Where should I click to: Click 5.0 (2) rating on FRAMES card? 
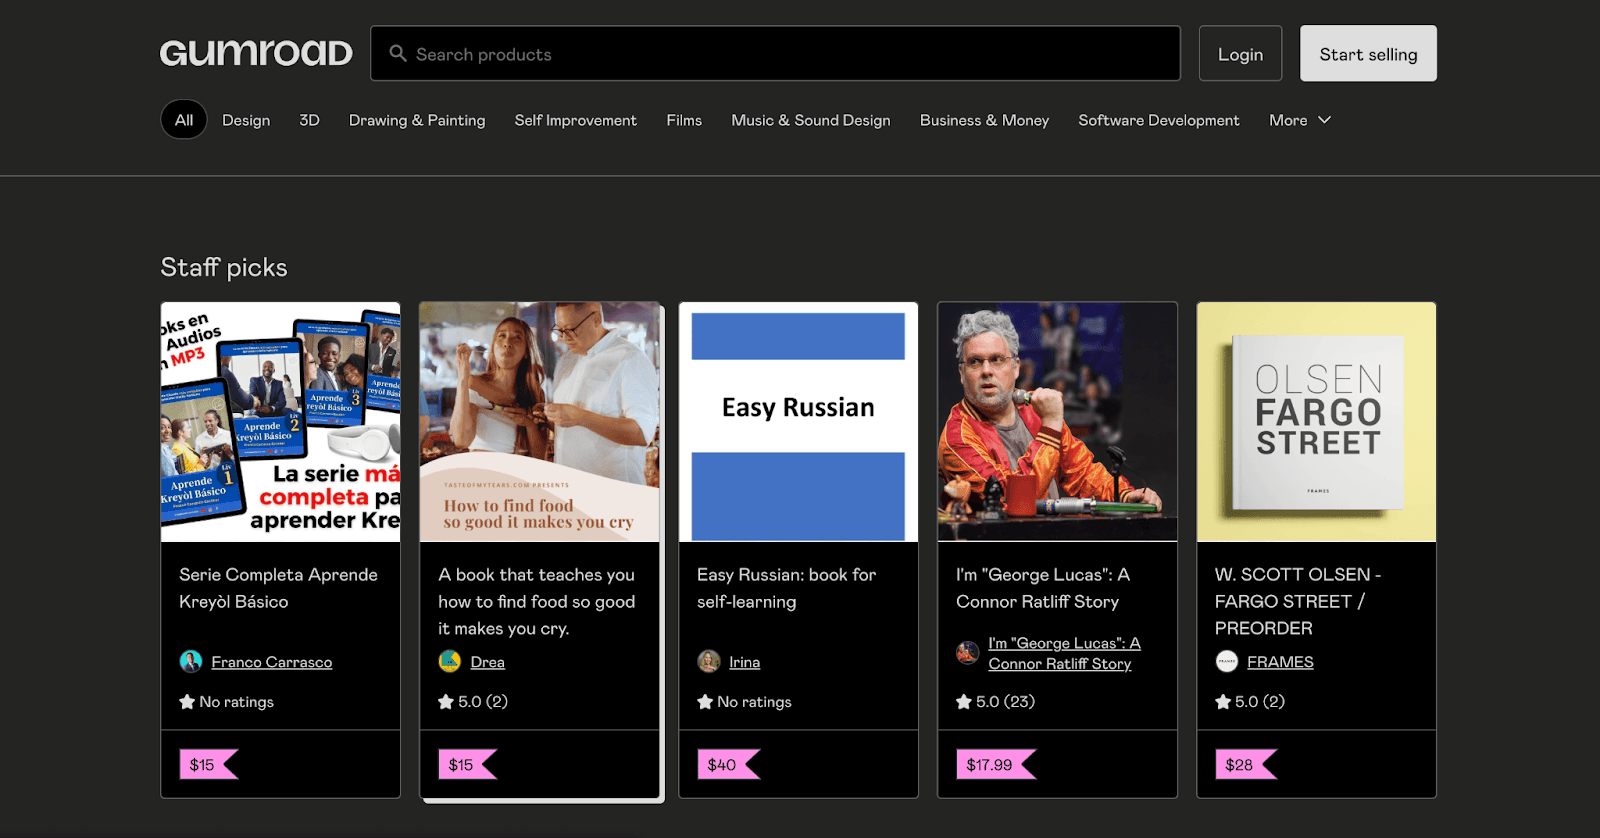pos(1260,702)
